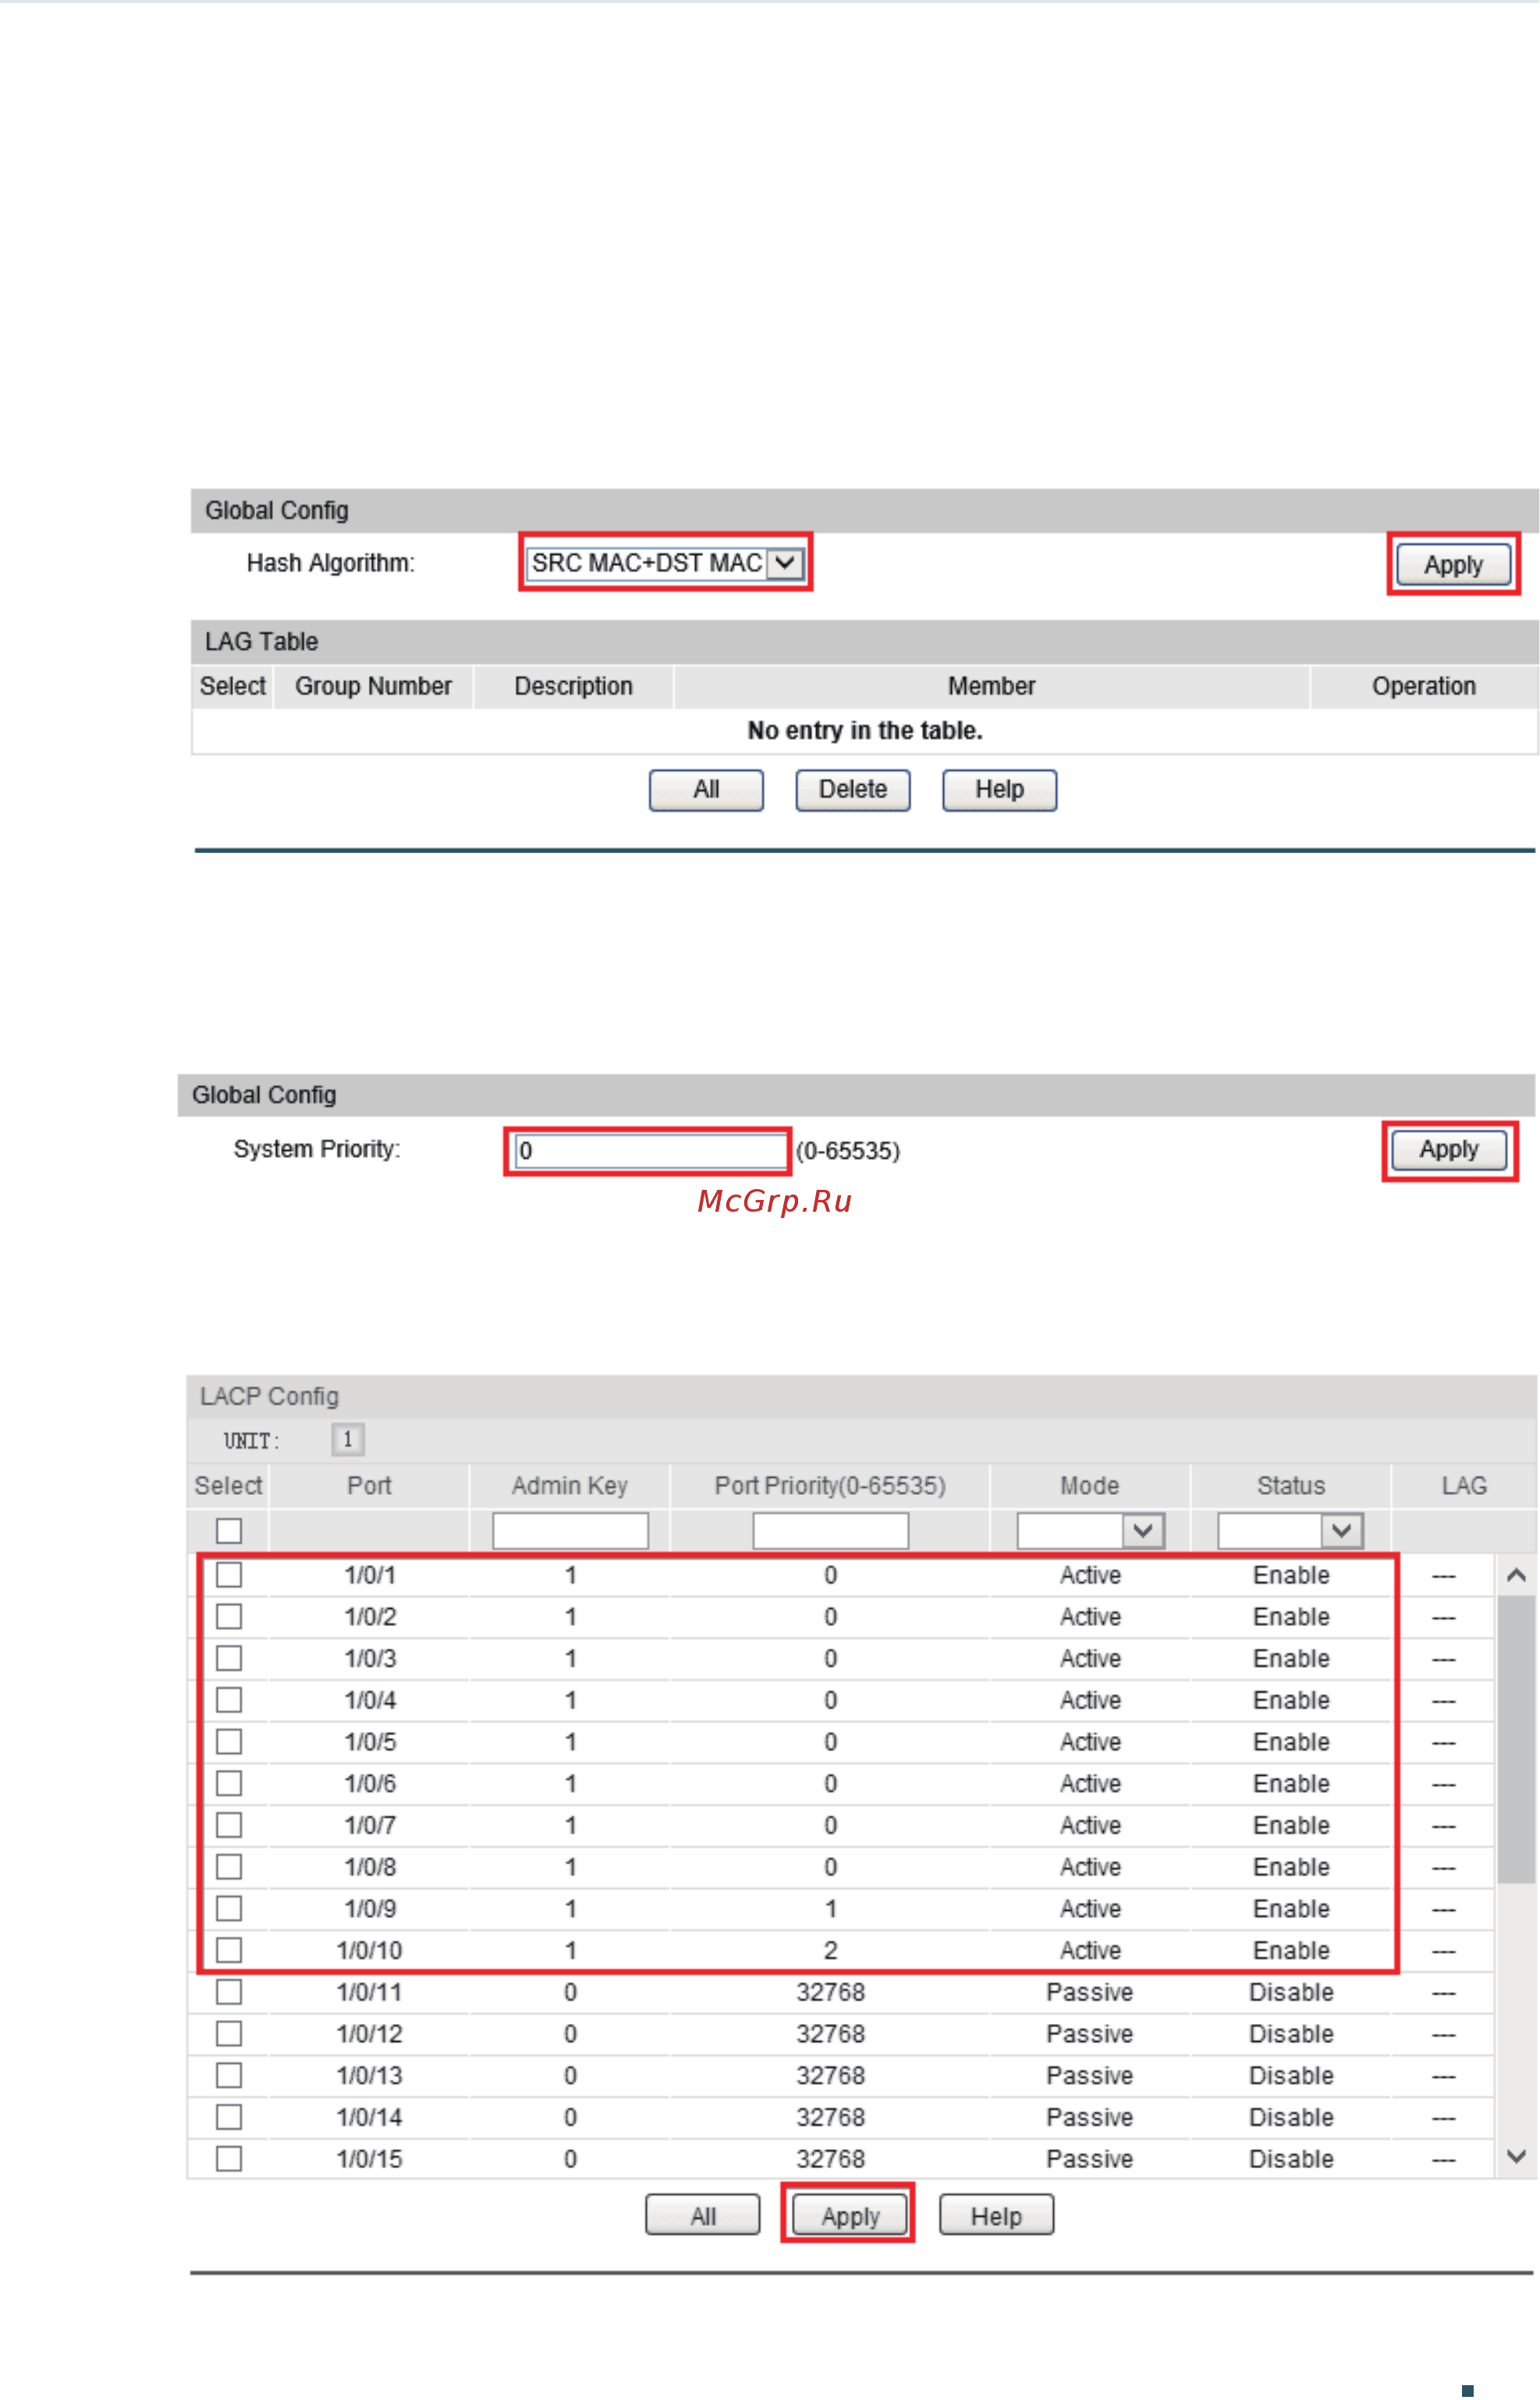Viewport: 1540px width, 2400px height.
Task: Focus the System Priority input field
Action: pos(650,1151)
